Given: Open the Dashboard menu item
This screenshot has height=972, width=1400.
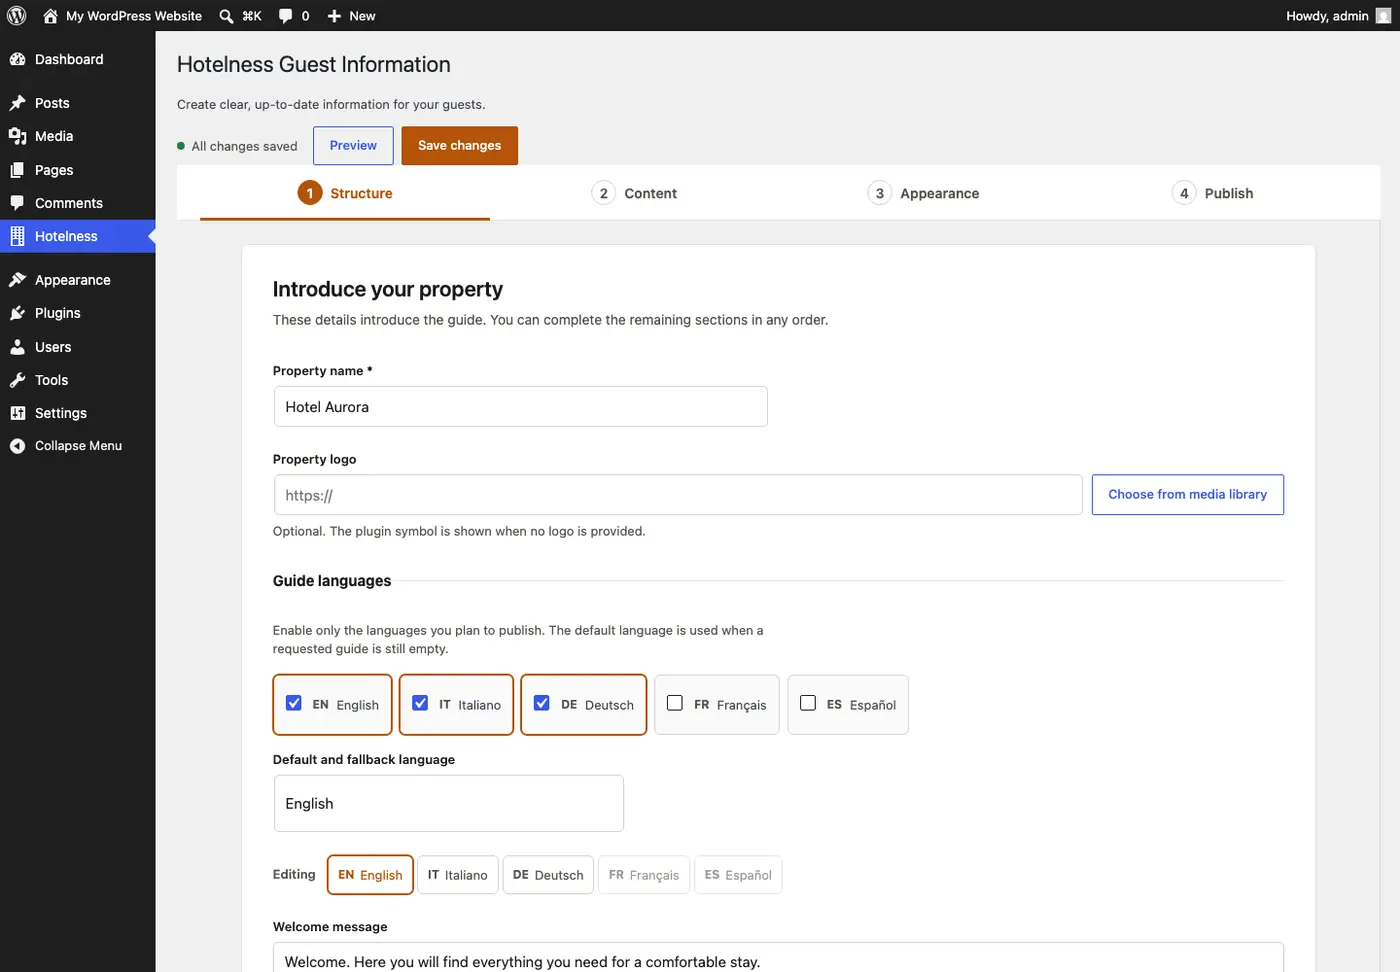Looking at the screenshot, I should click(x=78, y=59).
